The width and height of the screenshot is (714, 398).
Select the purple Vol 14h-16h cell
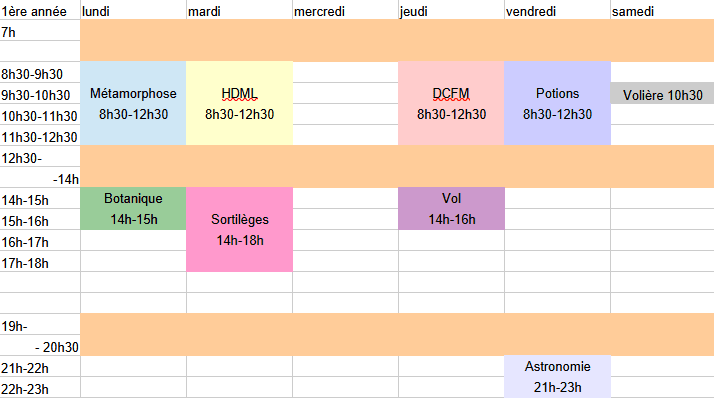tap(451, 209)
